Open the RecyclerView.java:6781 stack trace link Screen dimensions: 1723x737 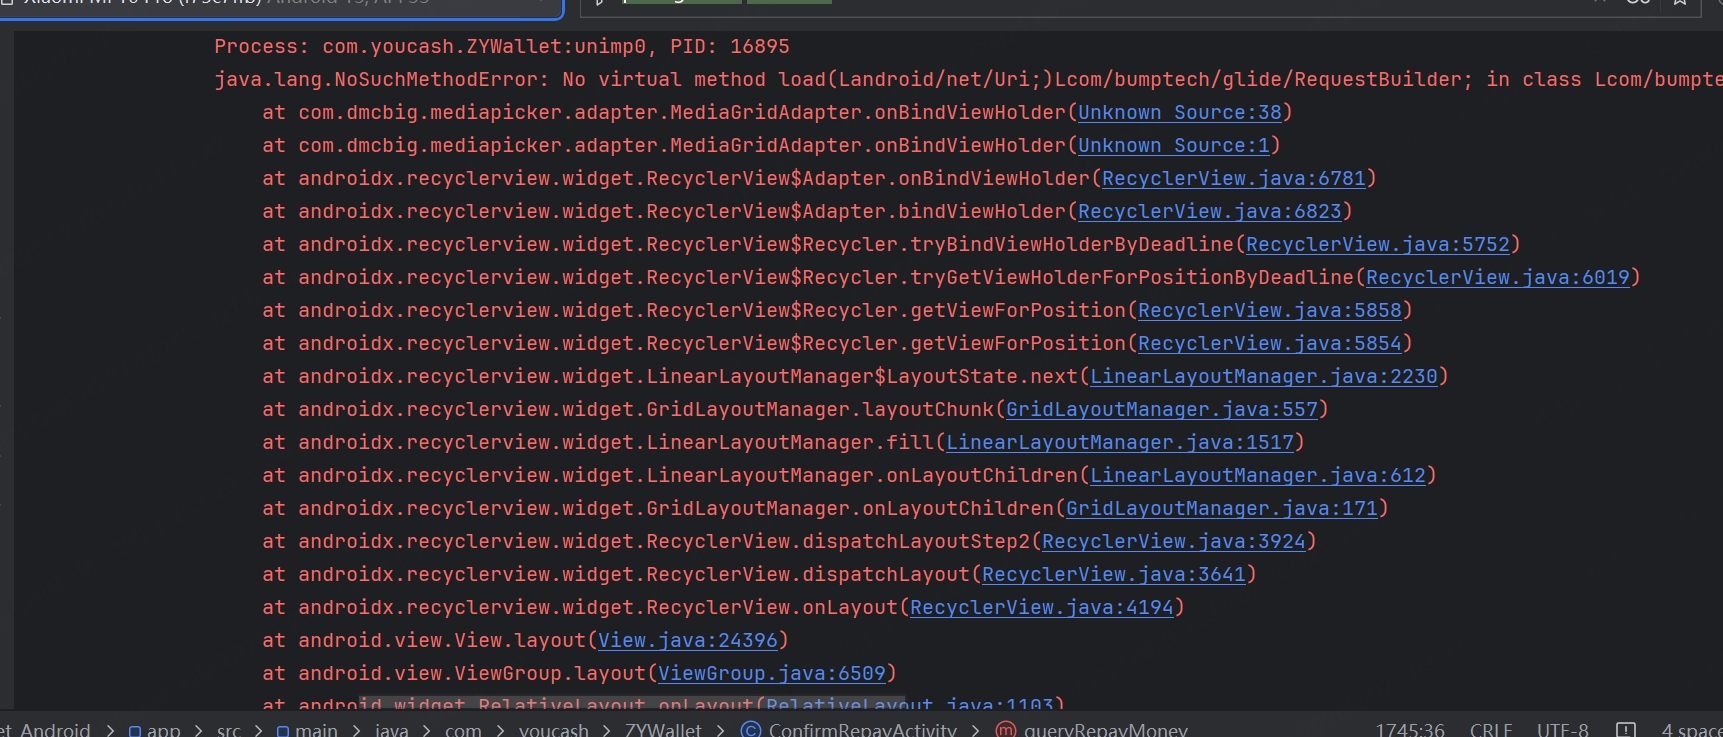click(1233, 178)
